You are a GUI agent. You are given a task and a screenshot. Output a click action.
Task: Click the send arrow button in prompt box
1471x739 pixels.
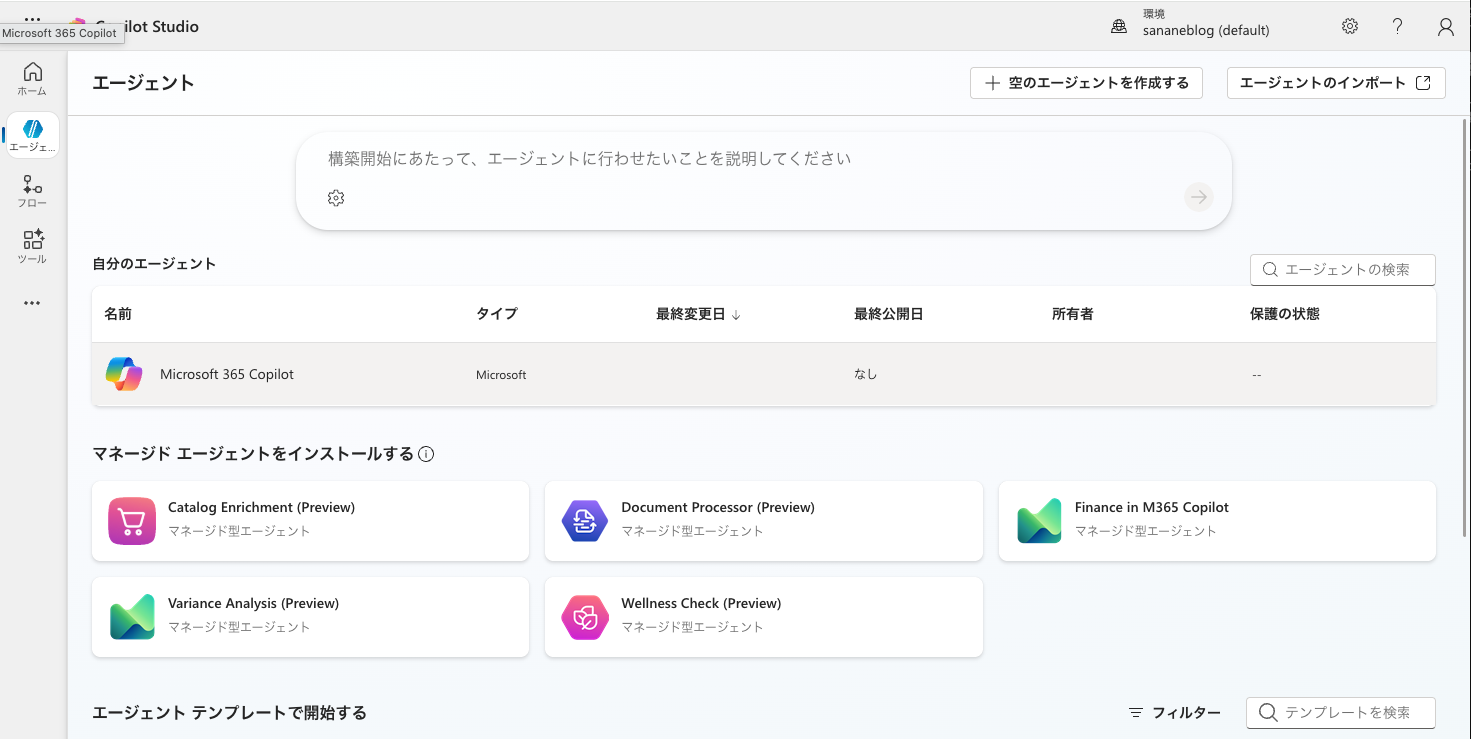click(1199, 197)
